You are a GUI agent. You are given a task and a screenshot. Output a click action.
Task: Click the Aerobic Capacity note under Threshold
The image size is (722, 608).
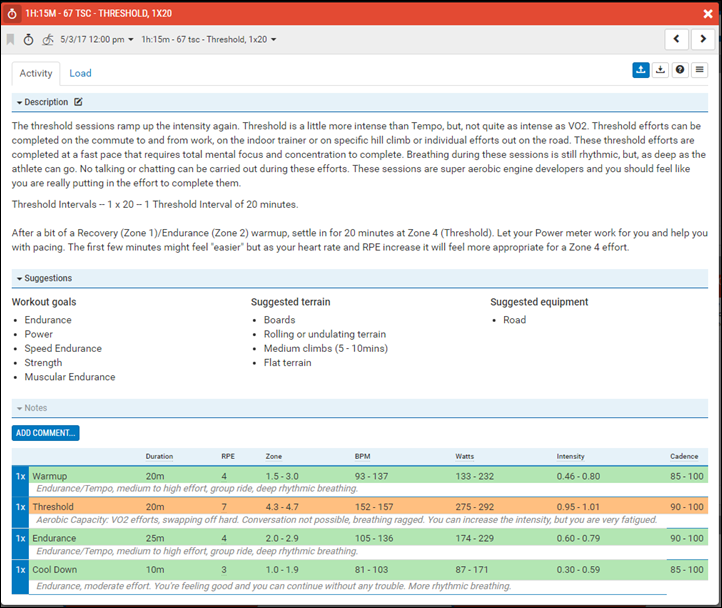[347, 520]
